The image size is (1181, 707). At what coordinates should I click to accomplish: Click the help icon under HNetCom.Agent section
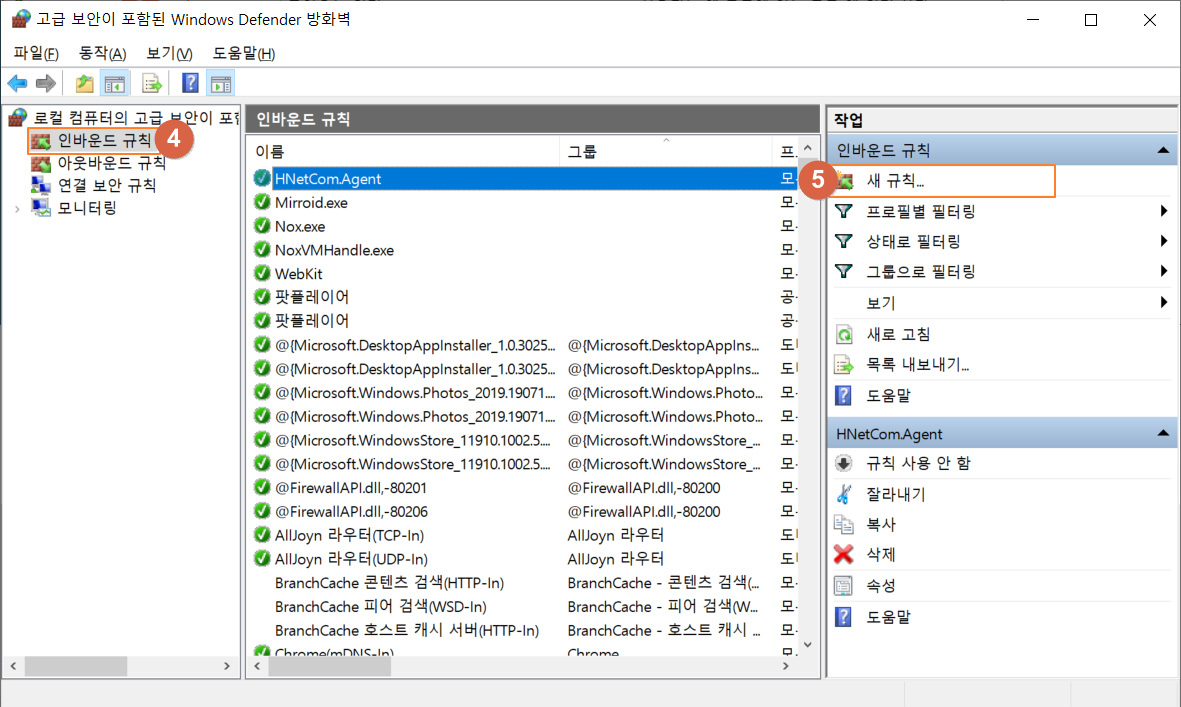(844, 617)
